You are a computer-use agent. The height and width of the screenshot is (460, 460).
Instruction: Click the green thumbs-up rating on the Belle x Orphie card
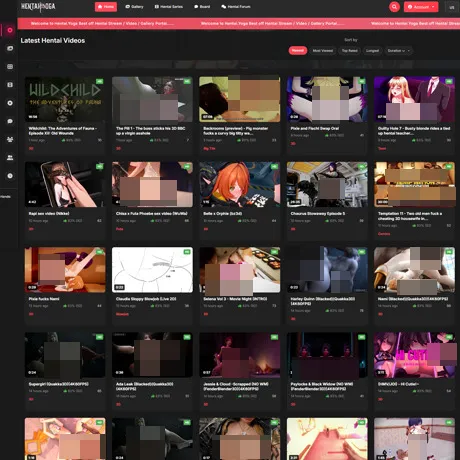tap(247, 221)
